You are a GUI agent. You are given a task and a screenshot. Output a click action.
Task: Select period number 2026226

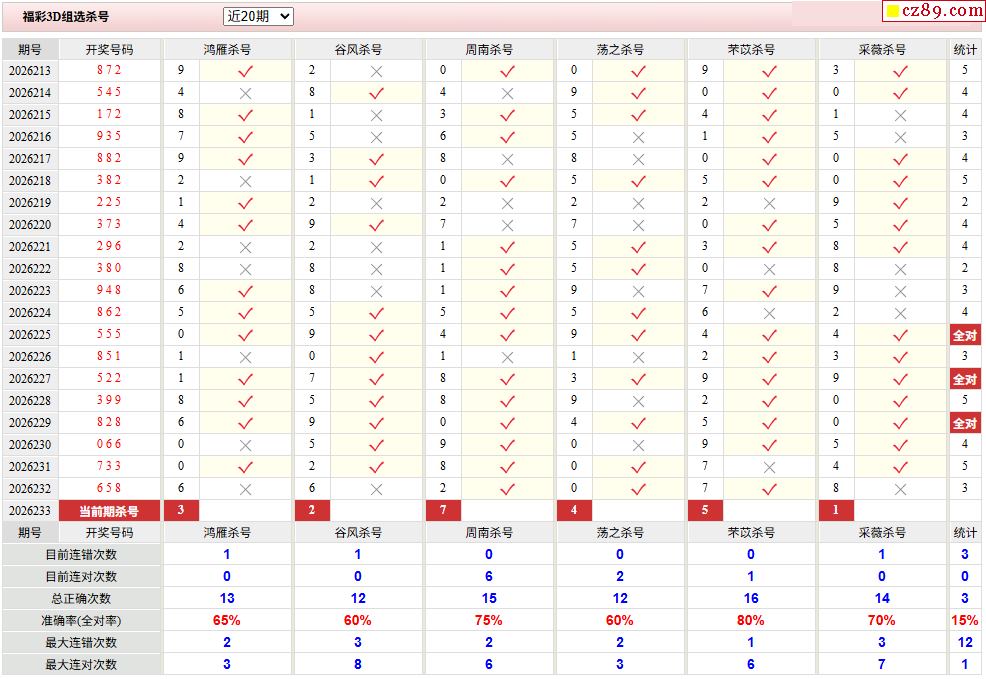tap(30, 357)
